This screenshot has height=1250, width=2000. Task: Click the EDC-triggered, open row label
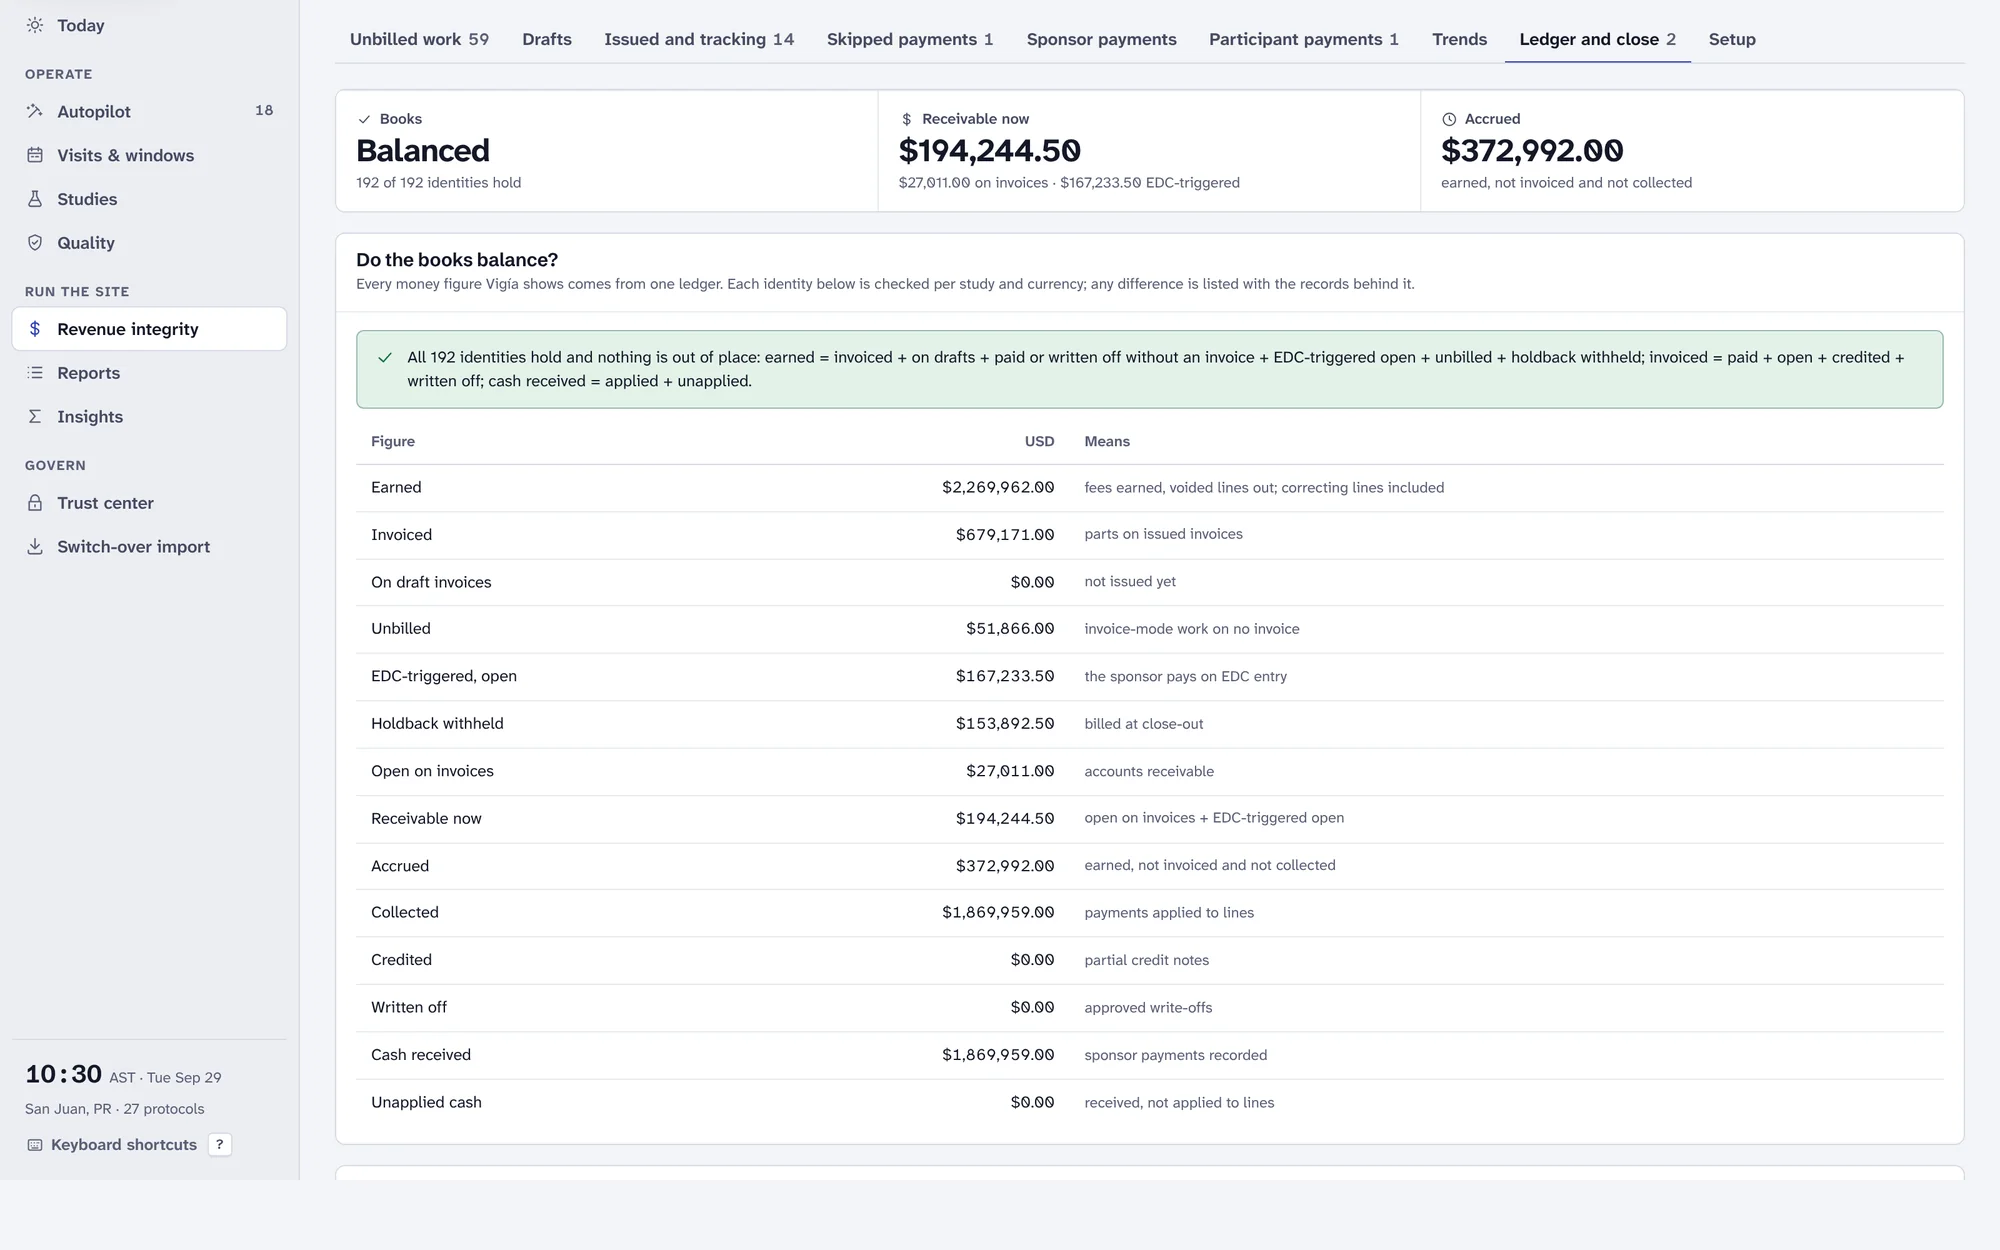(444, 676)
